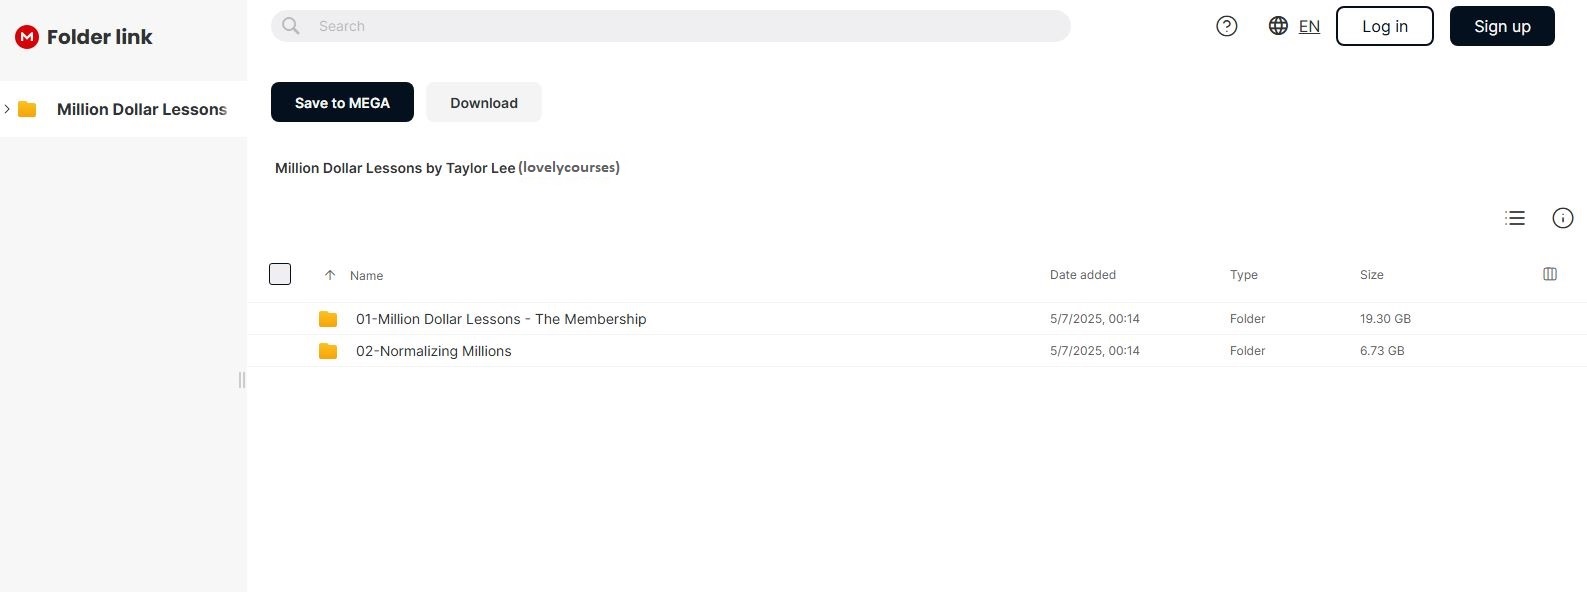Toggle name sort order arrow
The width and height of the screenshot is (1587, 592).
pyautogui.click(x=330, y=275)
